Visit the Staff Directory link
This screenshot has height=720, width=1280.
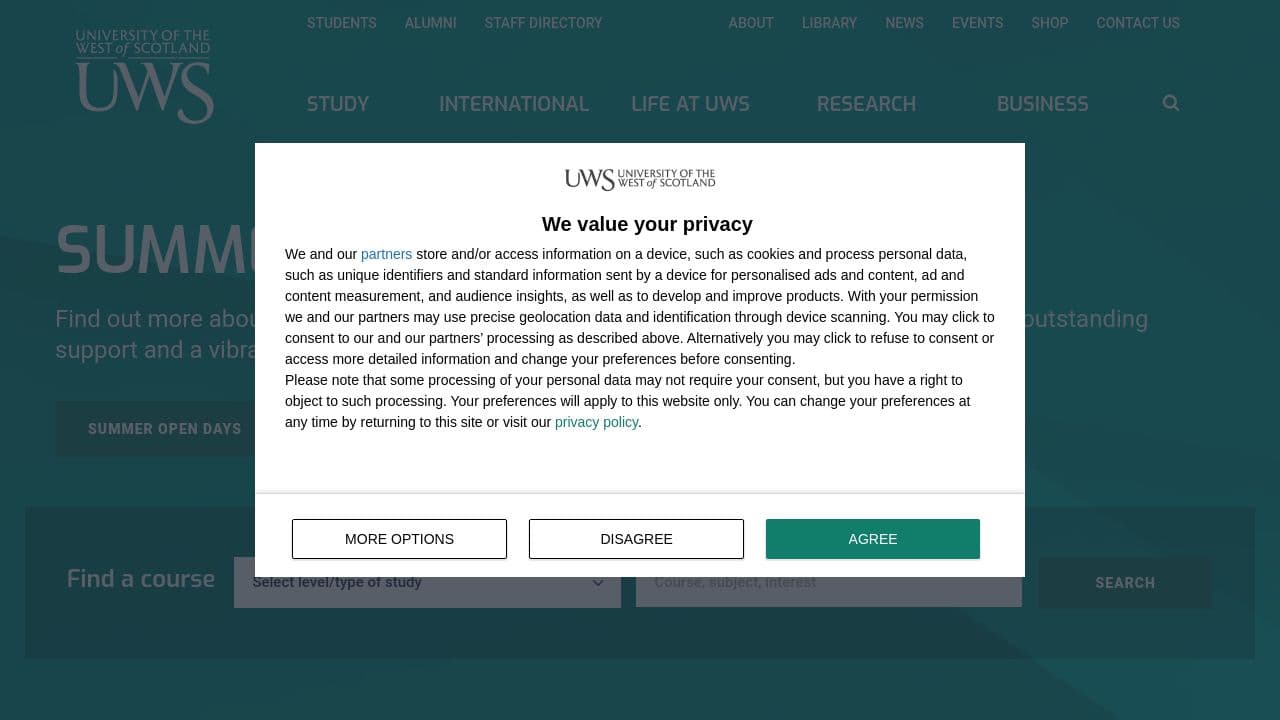coord(543,23)
